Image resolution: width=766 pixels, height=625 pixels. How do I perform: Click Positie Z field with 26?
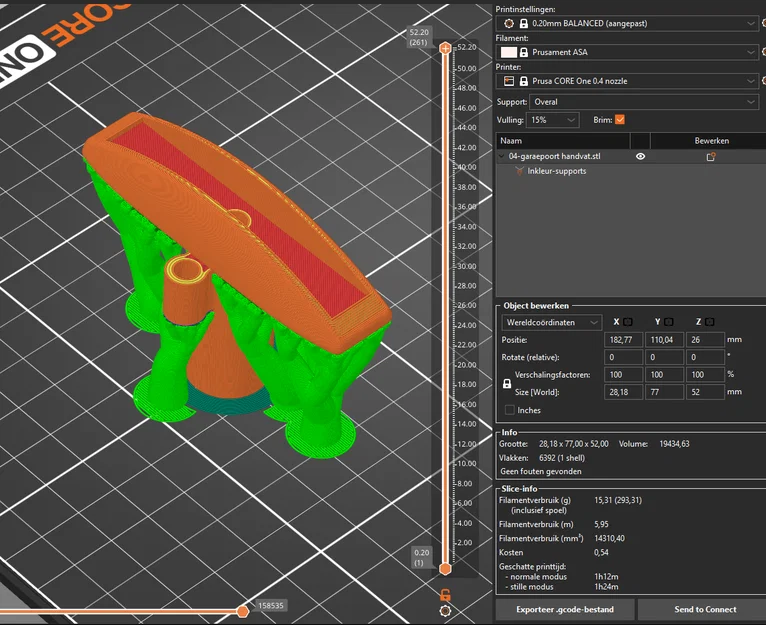(x=705, y=340)
